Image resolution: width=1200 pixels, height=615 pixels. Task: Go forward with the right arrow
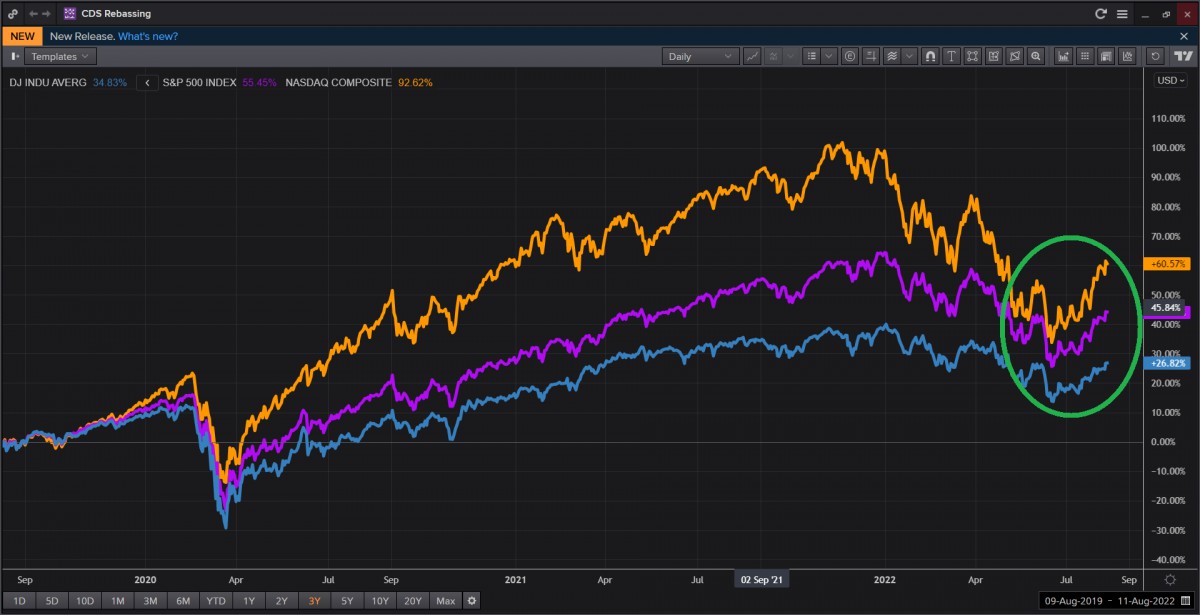(47, 14)
